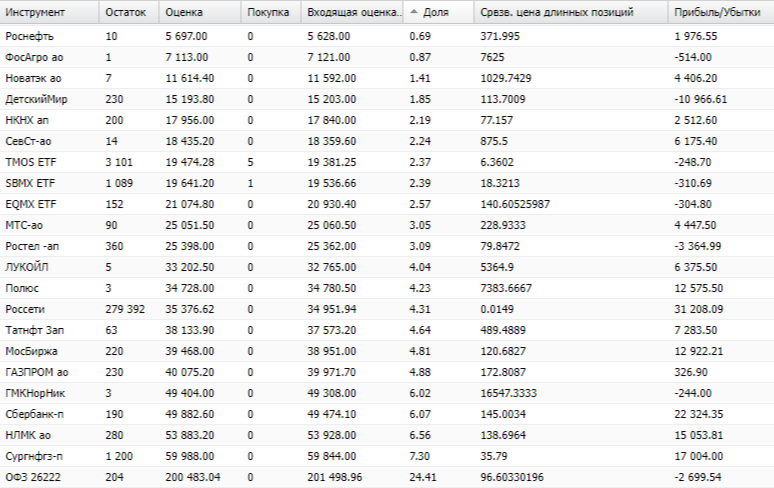Click Роснефть average price 371.995
The height and width of the screenshot is (488, 774).
point(500,37)
